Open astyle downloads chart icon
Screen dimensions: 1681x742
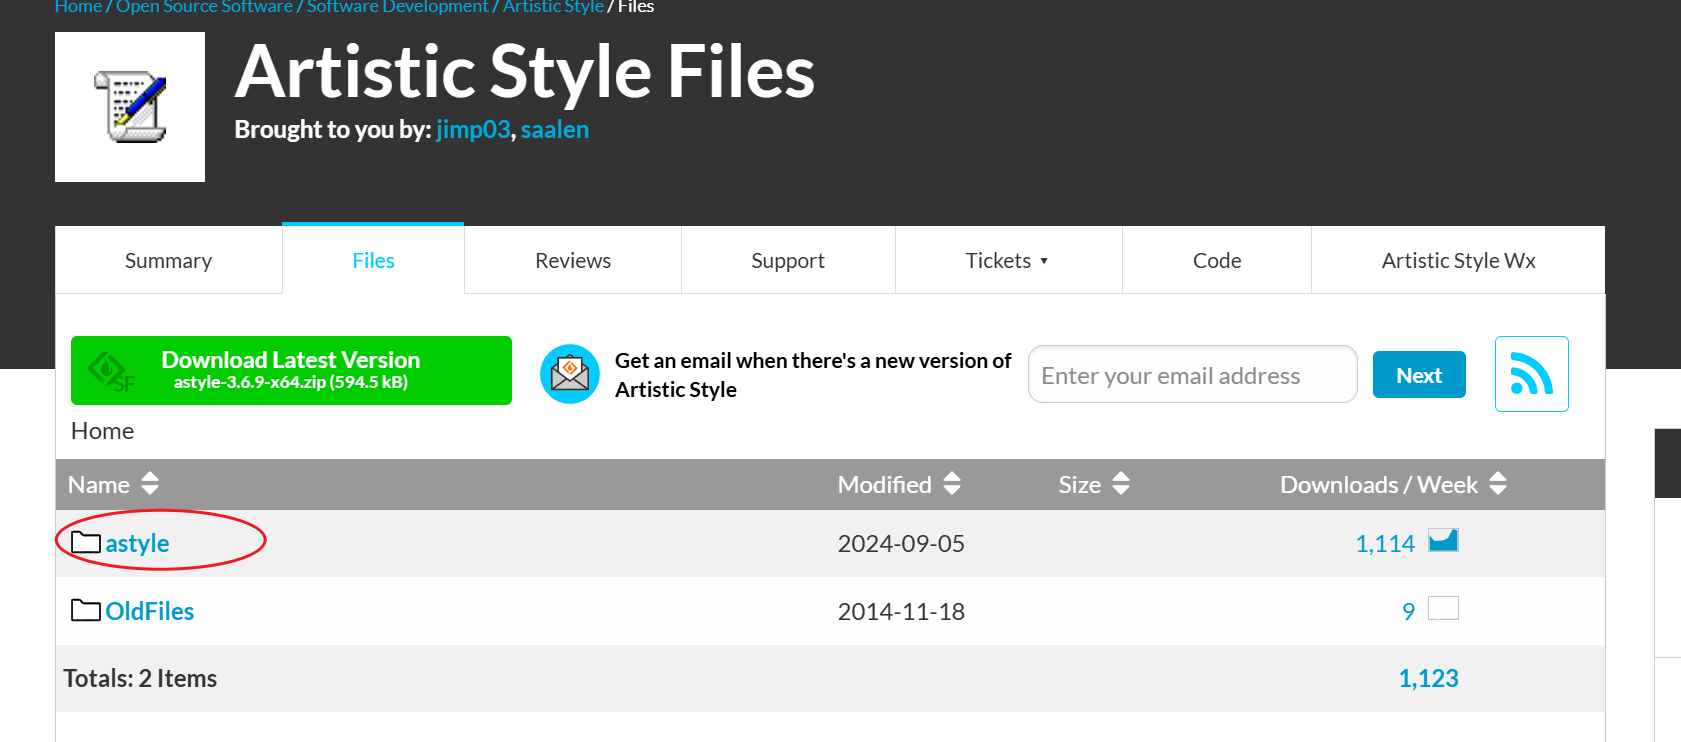click(x=1443, y=541)
